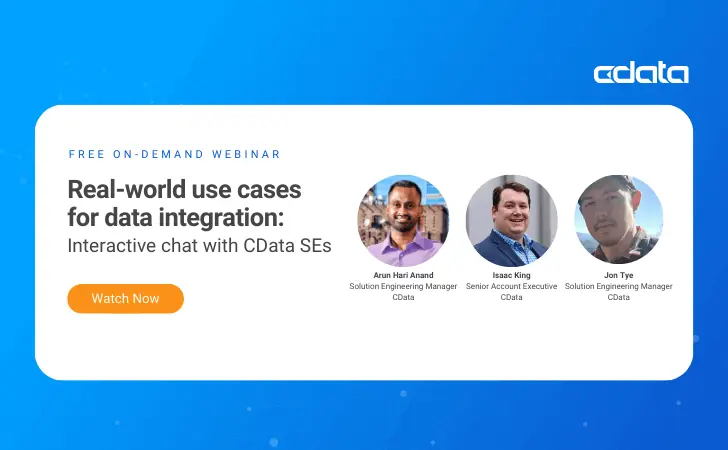Click the CData company text beneath Jon's title
This screenshot has height=450, width=728.
[619, 297]
